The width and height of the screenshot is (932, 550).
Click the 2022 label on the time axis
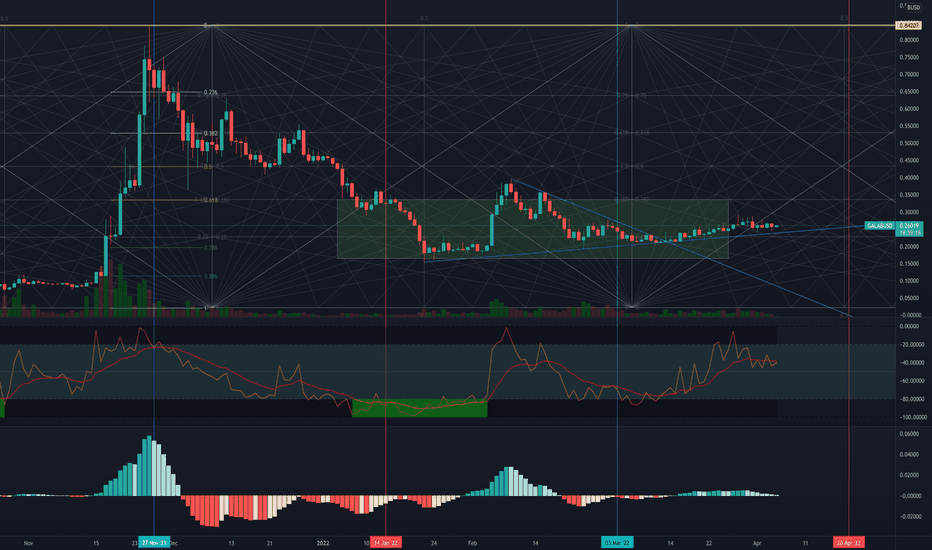click(x=323, y=543)
